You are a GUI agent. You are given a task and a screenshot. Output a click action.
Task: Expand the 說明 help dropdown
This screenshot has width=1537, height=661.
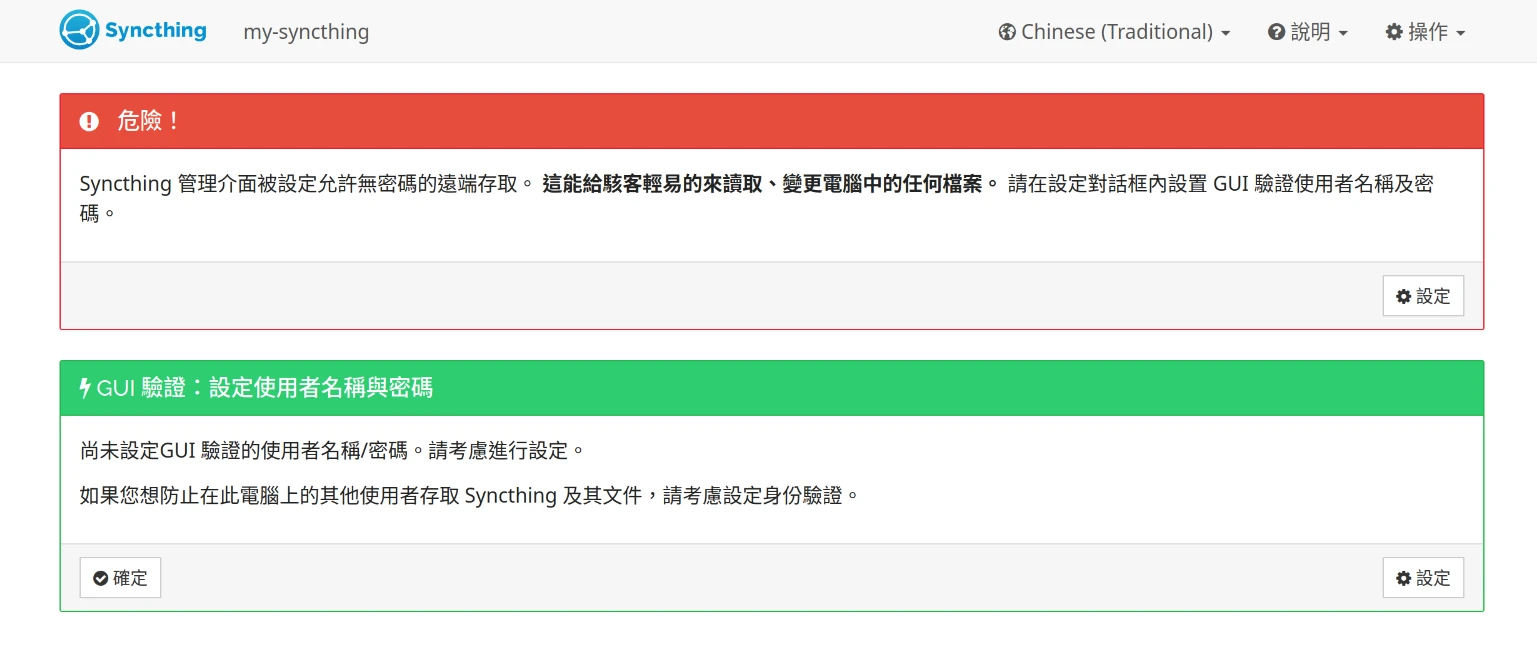click(x=1309, y=32)
